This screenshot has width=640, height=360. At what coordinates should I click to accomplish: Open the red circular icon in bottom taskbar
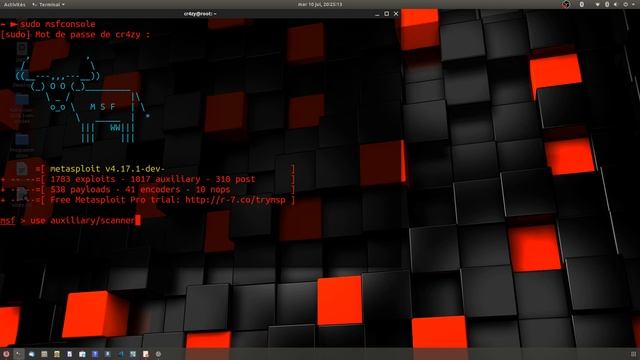coord(6,354)
